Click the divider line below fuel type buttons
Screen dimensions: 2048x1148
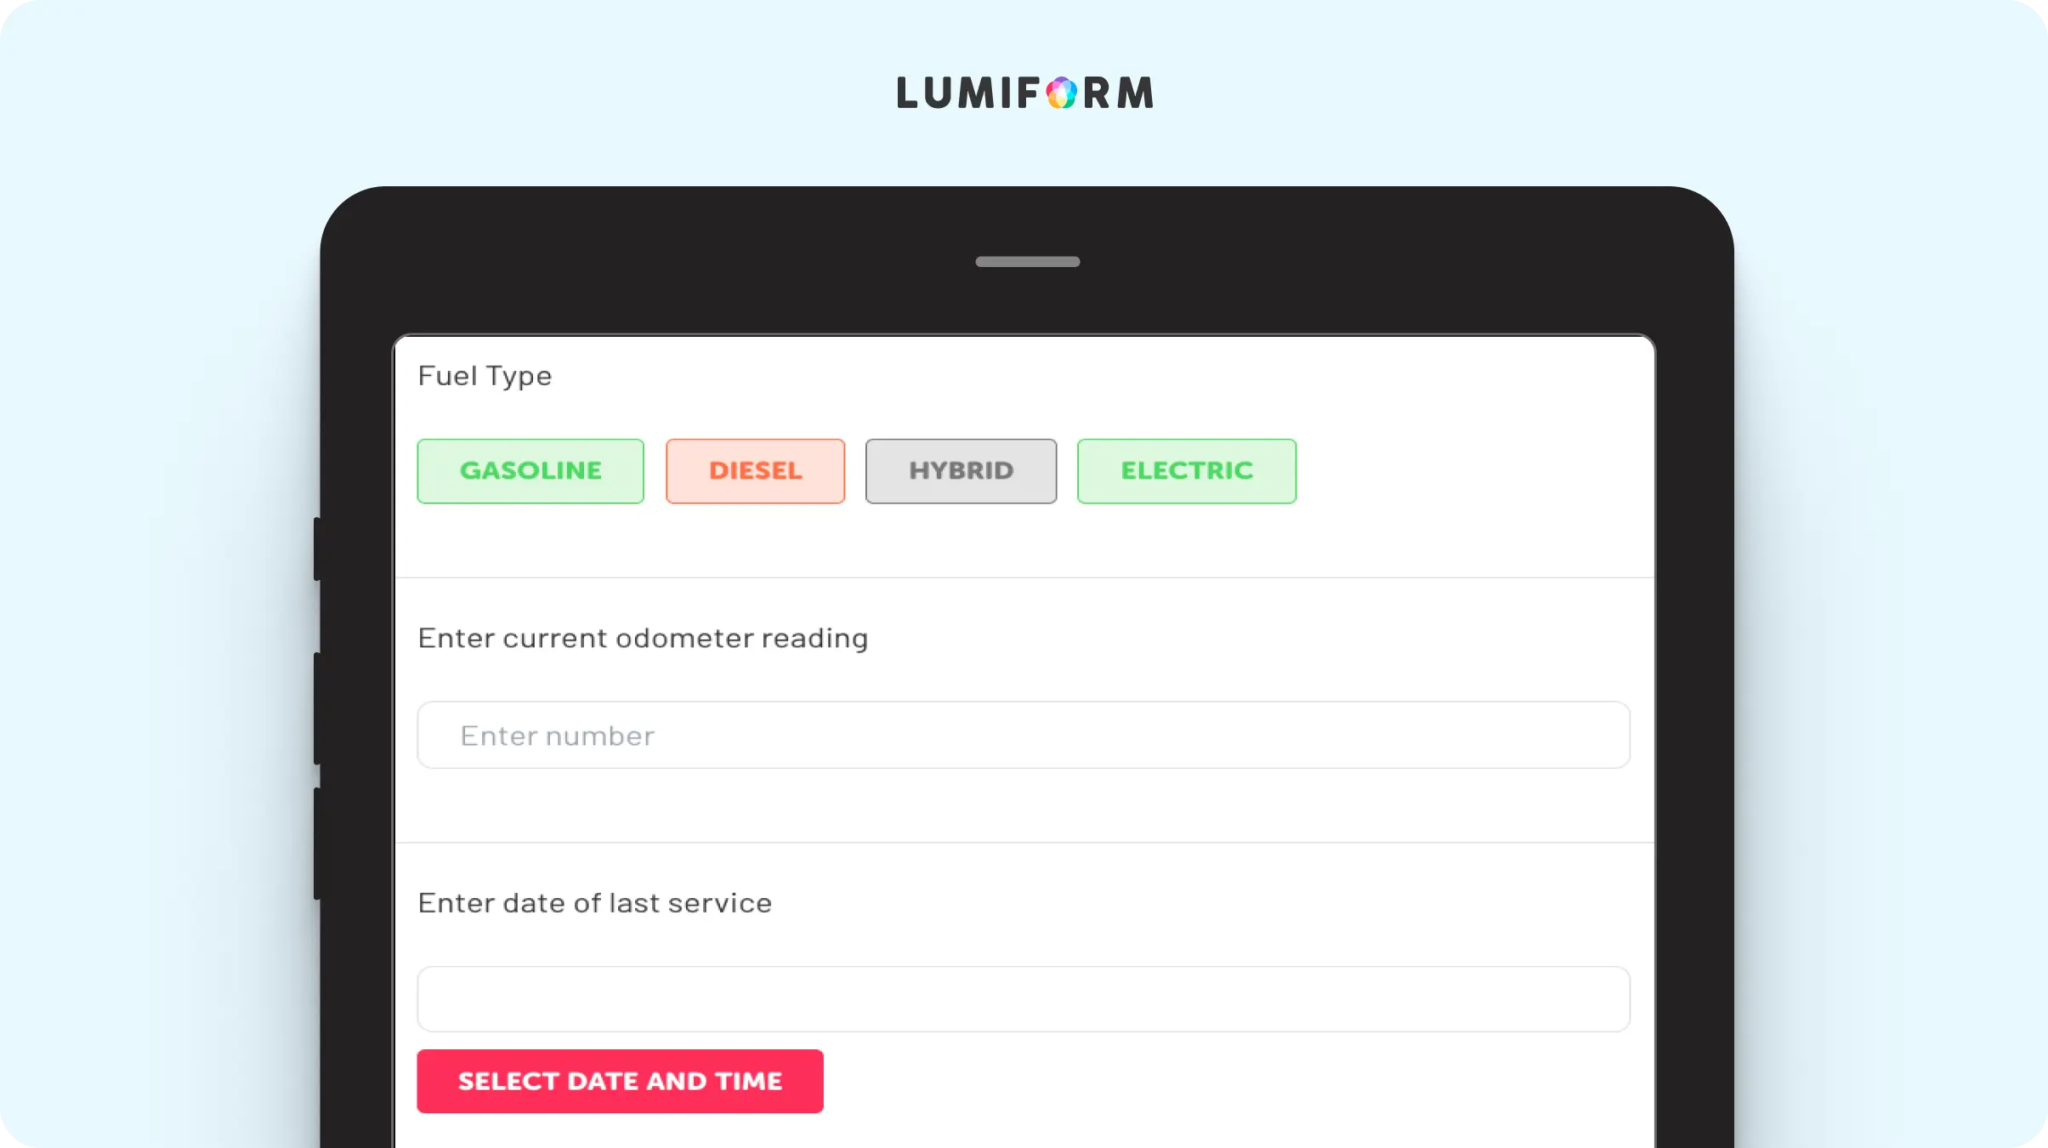(1024, 577)
